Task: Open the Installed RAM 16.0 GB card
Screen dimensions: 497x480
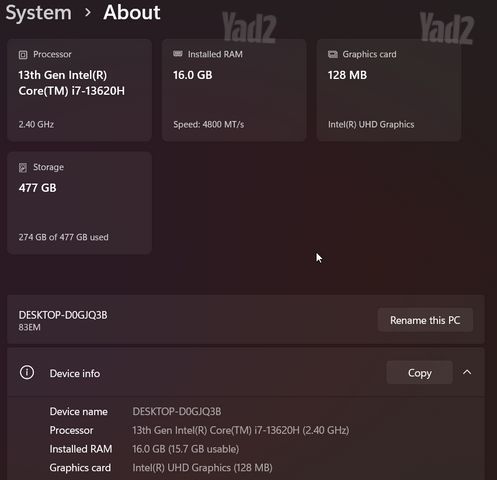Action: point(234,90)
